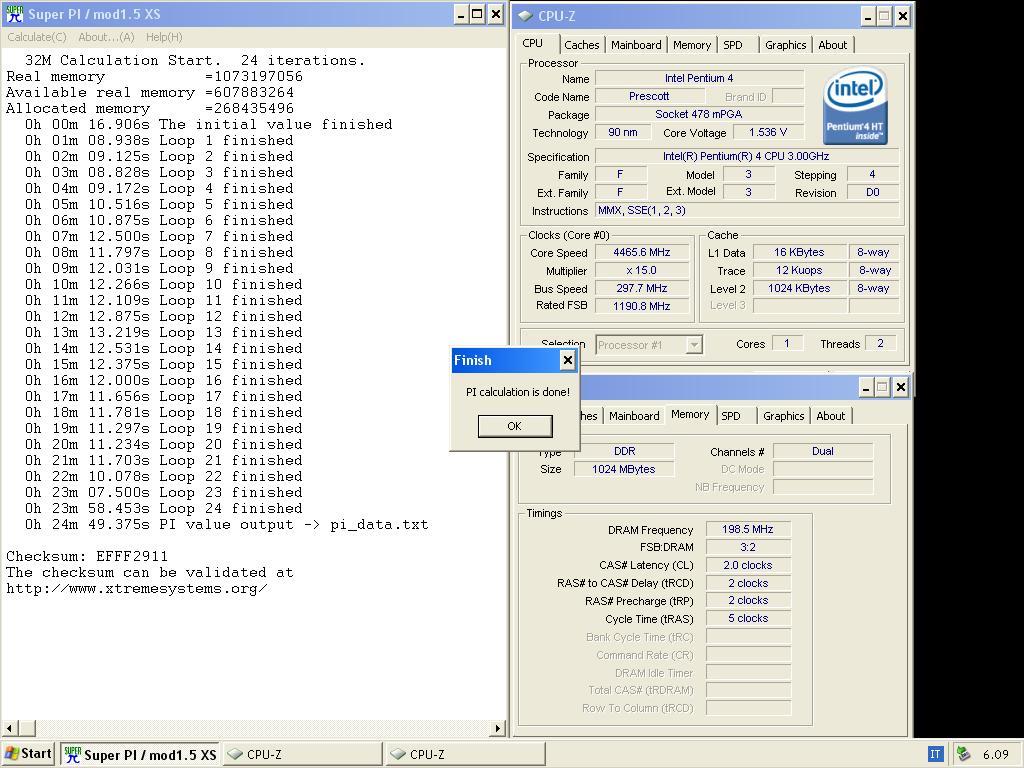Click the Instructions field MMX, SSE(1, 2, 3)
This screenshot has width=1024, height=768.
tap(747, 210)
